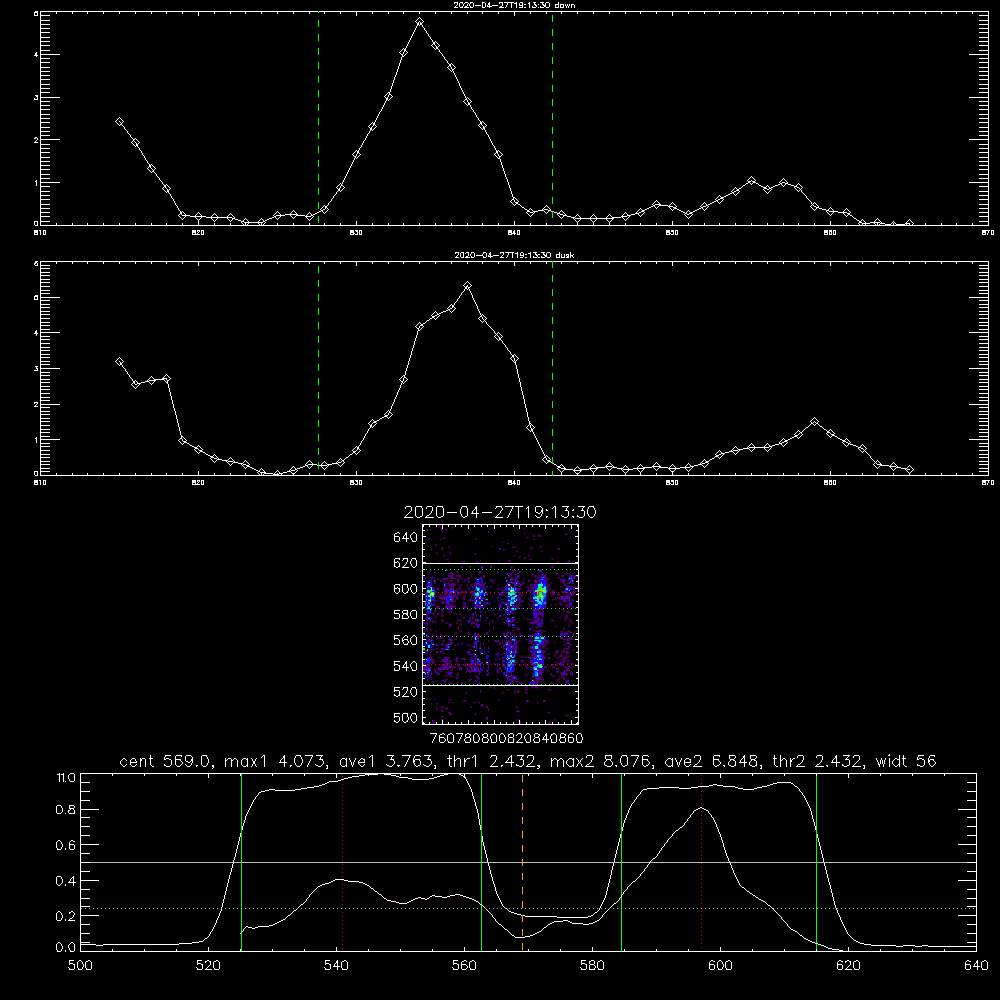Click 'thr1 2.432' in the statistics line
Screen dimensions: 1000x1000
click(x=490, y=761)
